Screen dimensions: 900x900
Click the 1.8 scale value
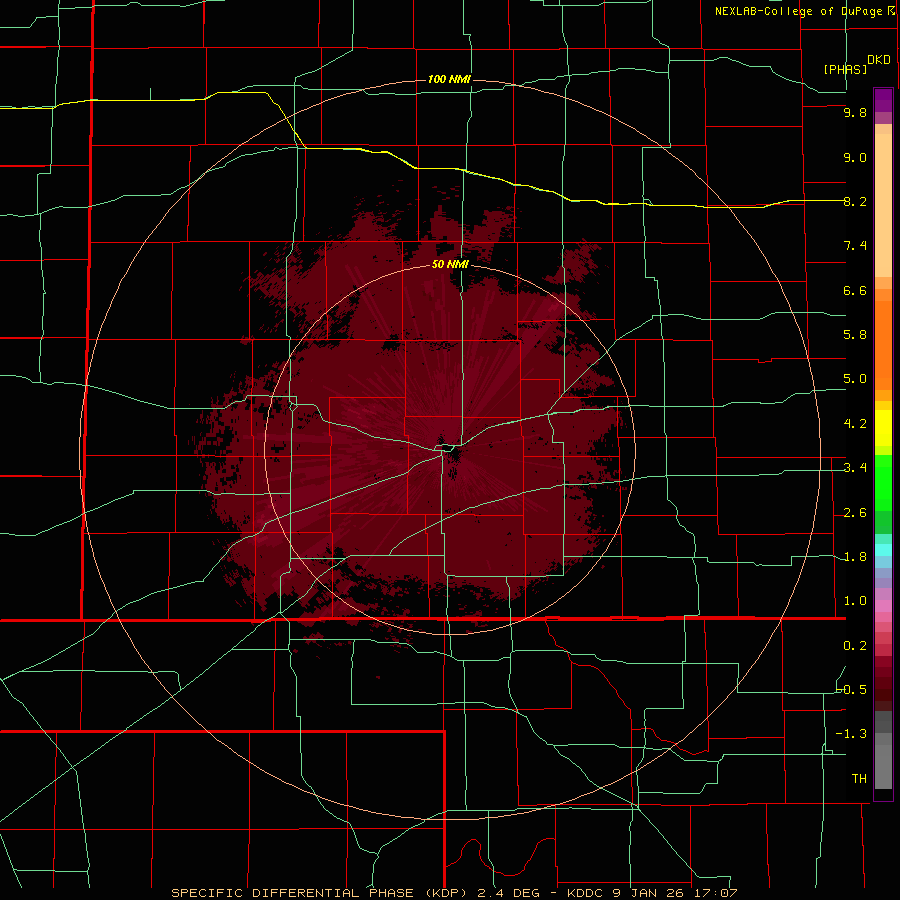[855, 557]
